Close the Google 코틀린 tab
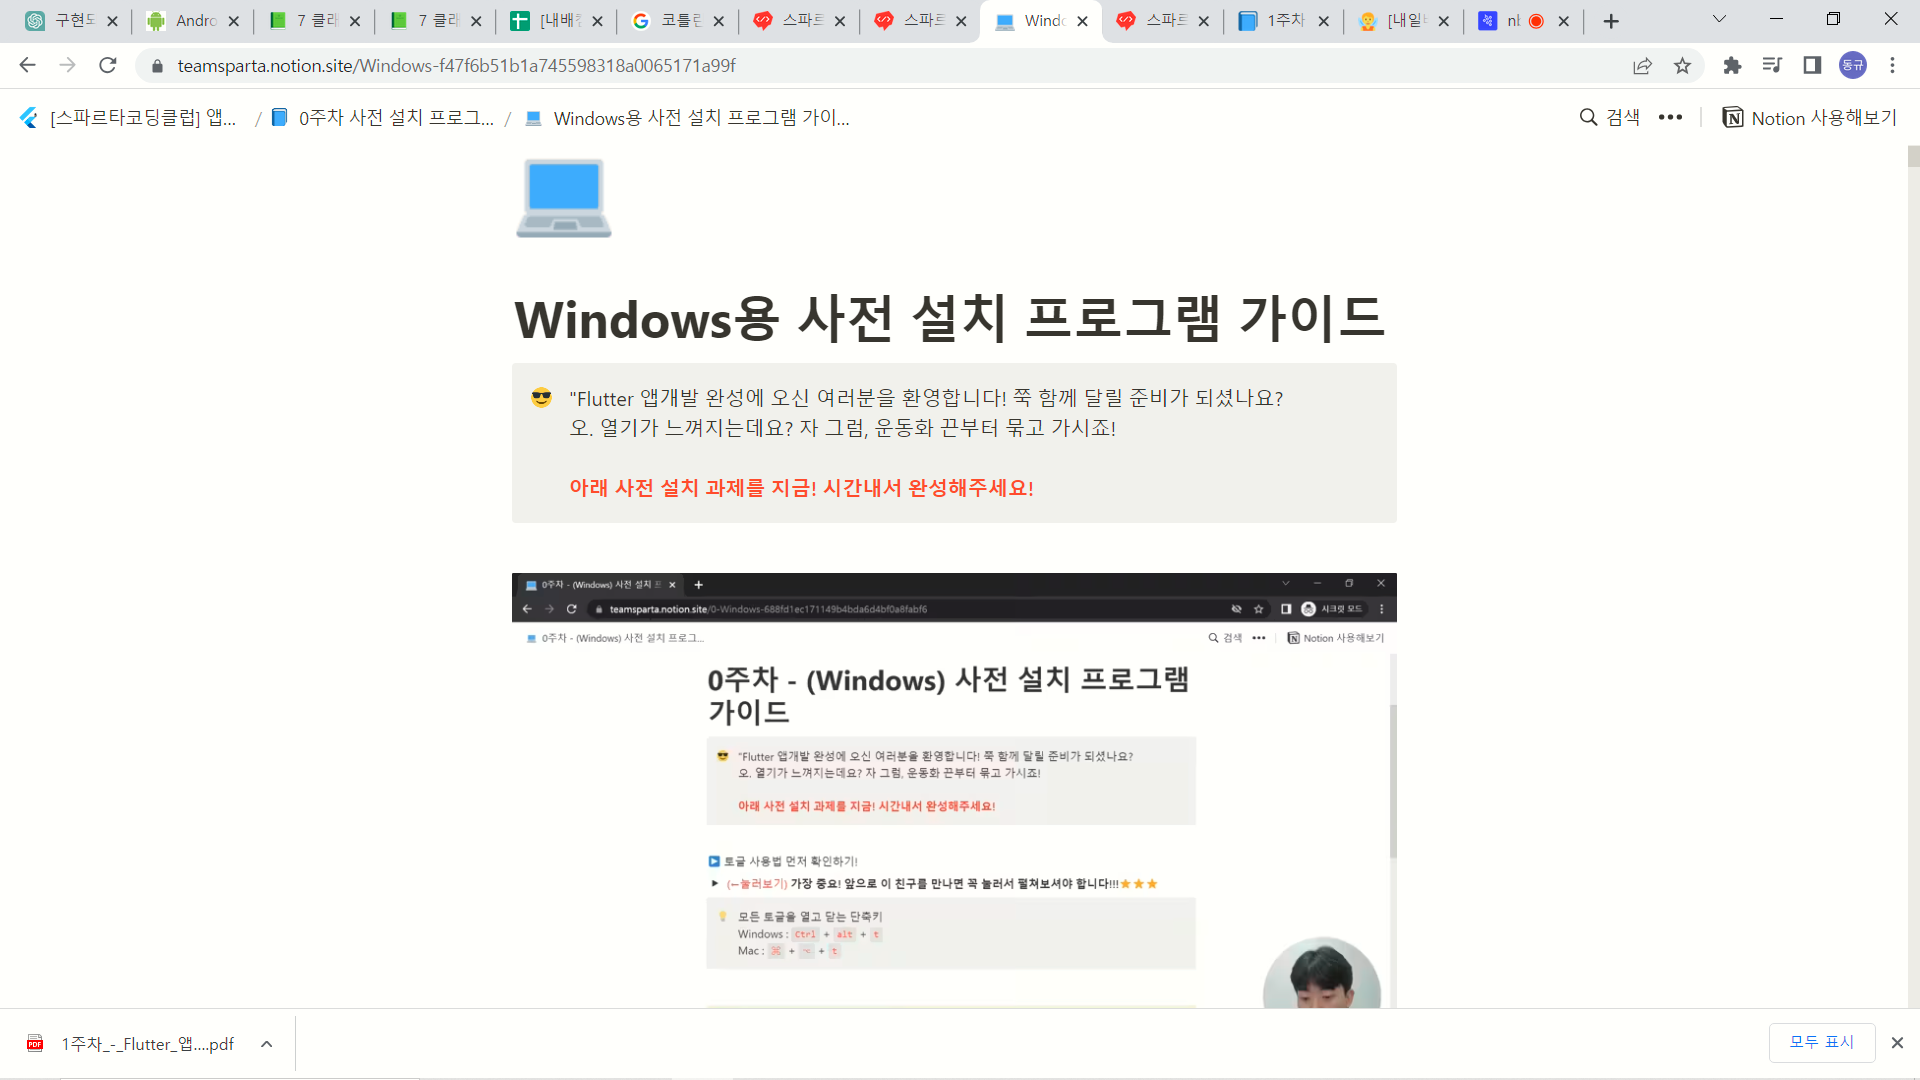 point(719,21)
